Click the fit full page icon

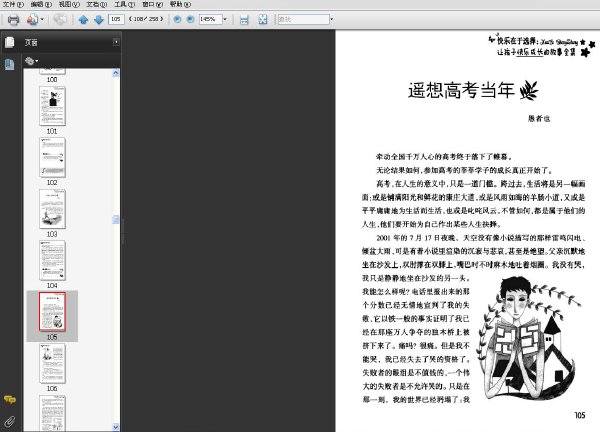(263, 20)
